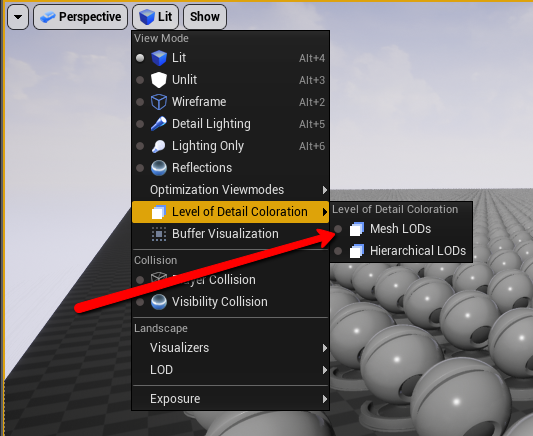Select the Lighting Only bulb icon
Image resolution: width=533 pixels, height=436 pixels.
(x=159, y=146)
